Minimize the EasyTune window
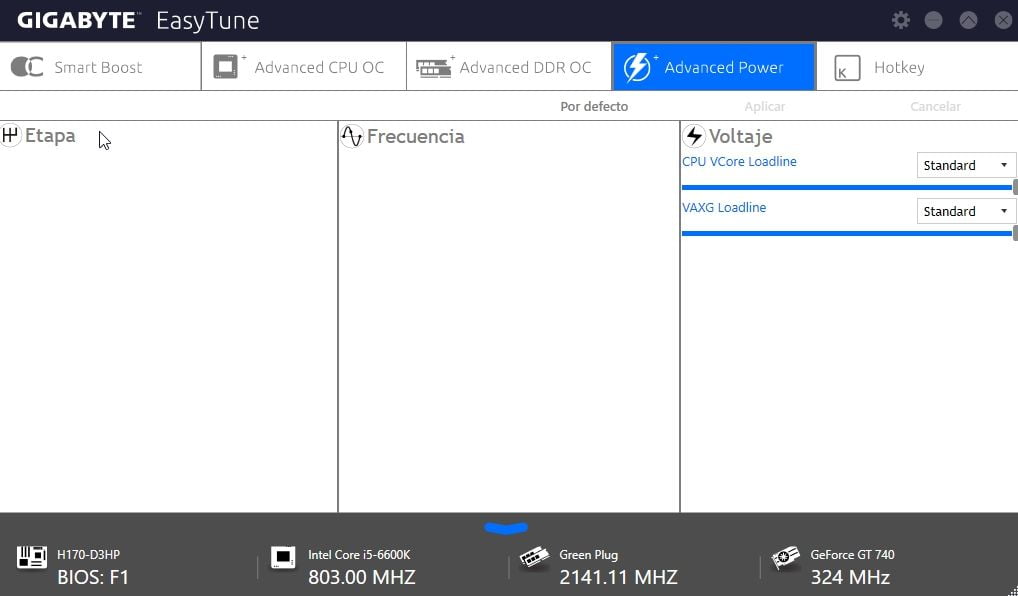The height and width of the screenshot is (596, 1018). tap(933, 20)
